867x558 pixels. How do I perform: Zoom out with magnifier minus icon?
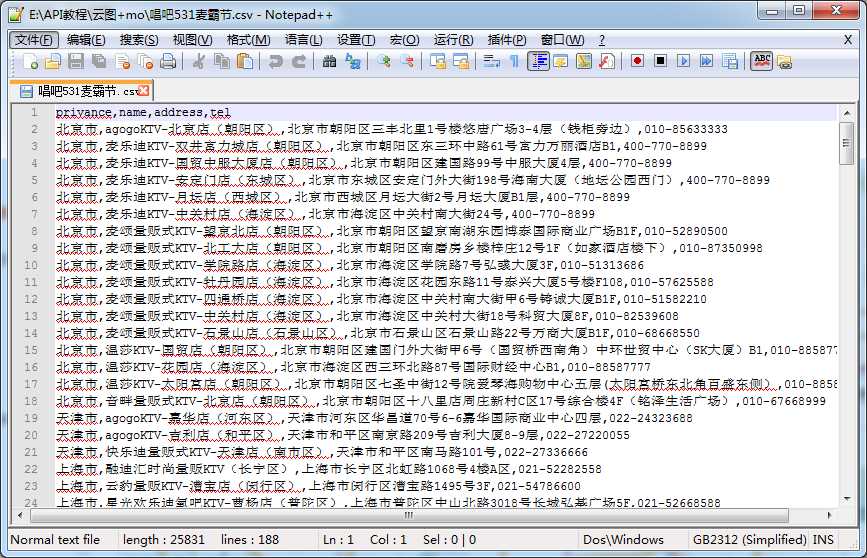[406, 61]
